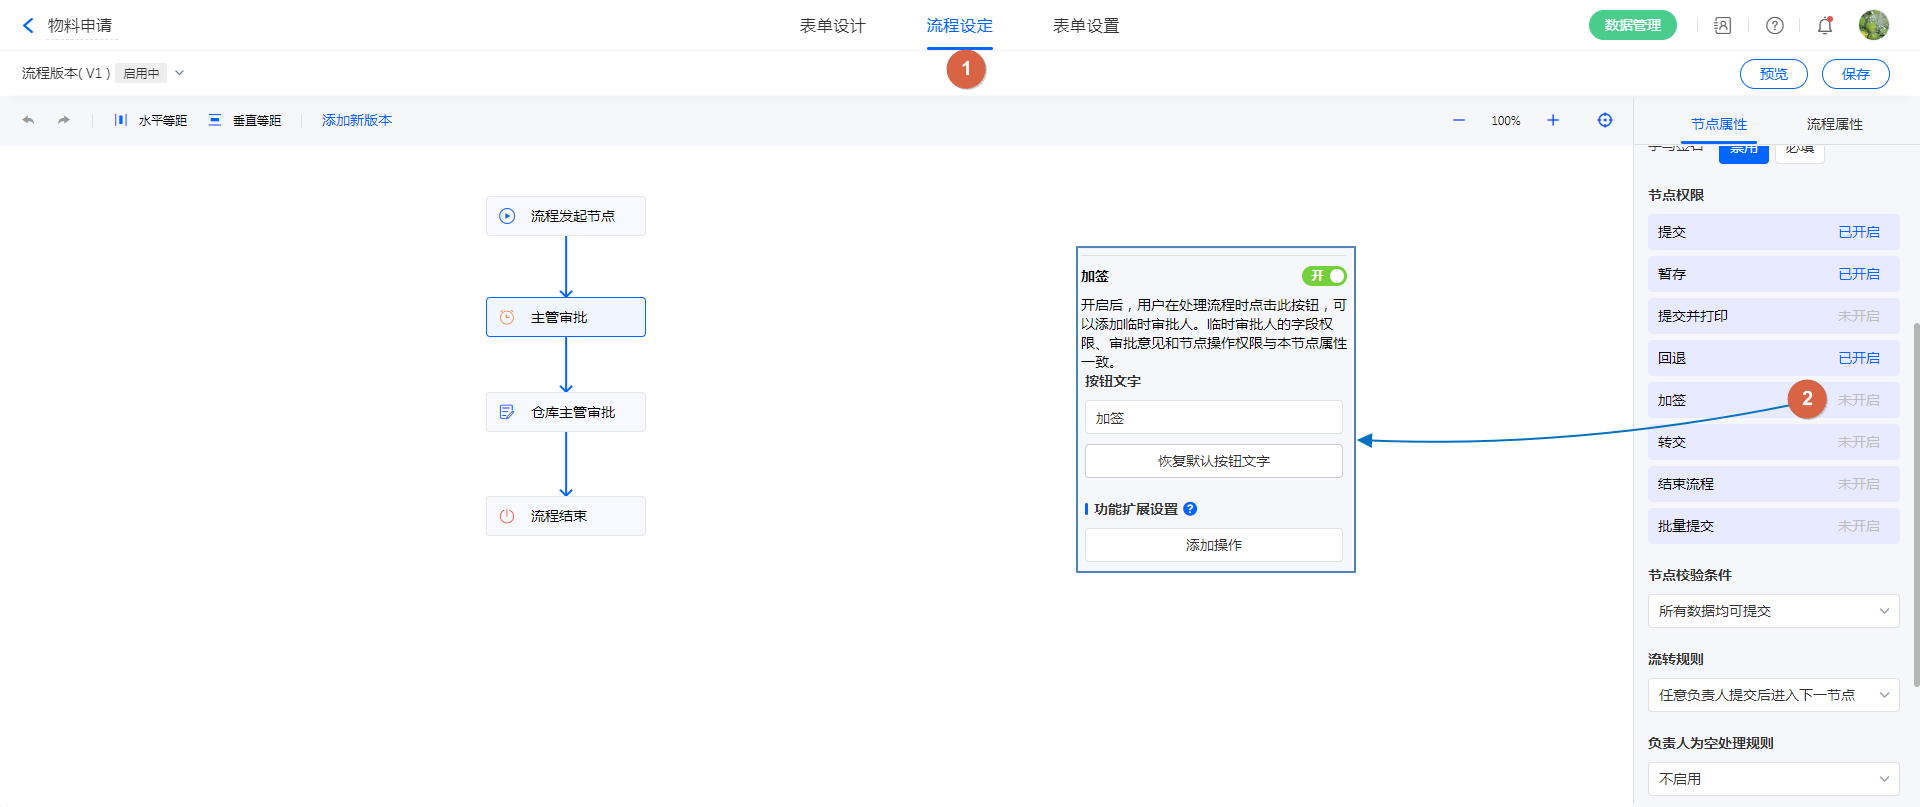This screenshot has width=1920, height=807.
Task: Expand the 流程版本 version dropdown
Action: pyautogui.click(x=180, y=73)
